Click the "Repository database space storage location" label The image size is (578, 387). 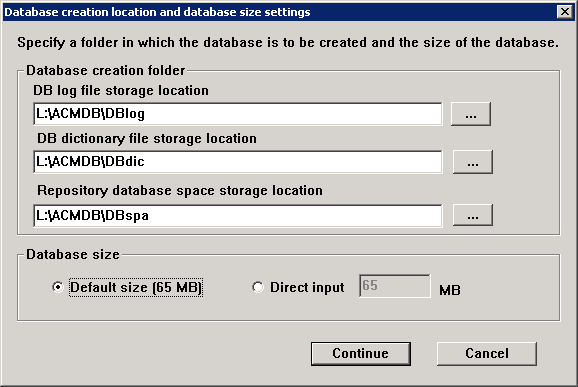[x=180, y=191]
